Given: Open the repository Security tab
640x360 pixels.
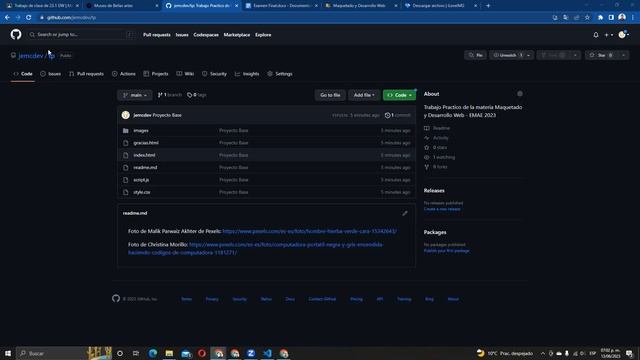Looking at the screenshot, I should (x=214, y=74).
